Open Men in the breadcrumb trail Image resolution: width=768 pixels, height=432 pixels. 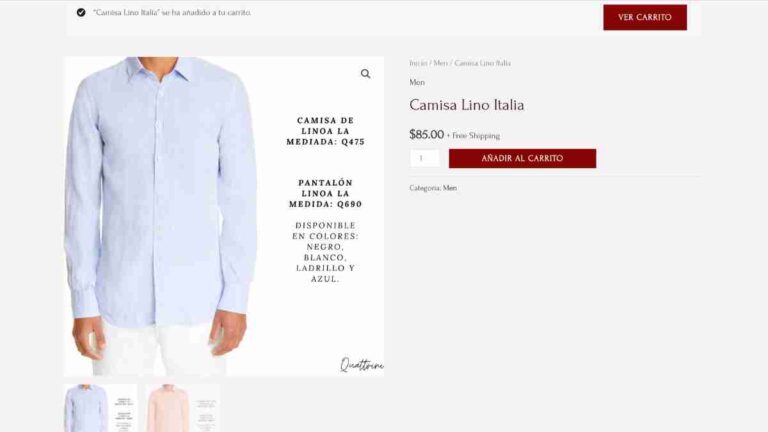440,63
